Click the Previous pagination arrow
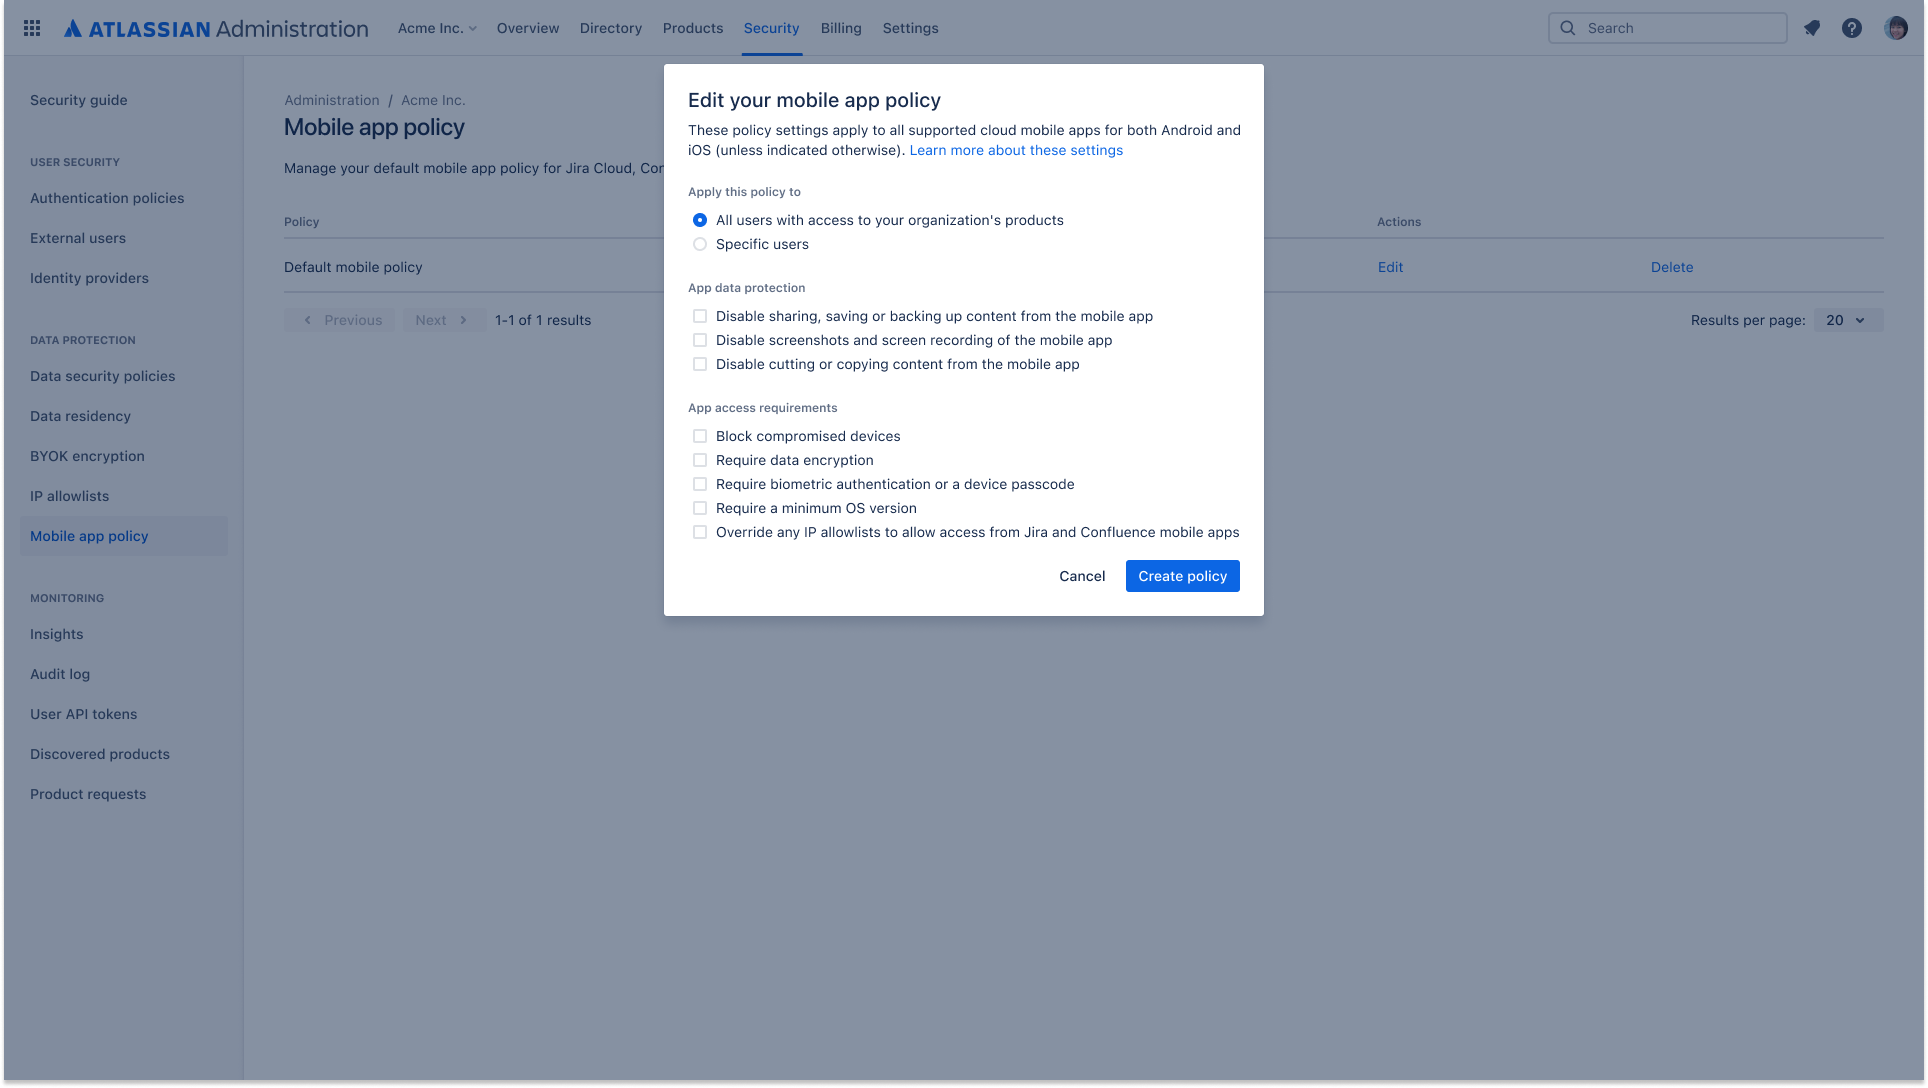Screen dimensions: 1928x1088 (x=309, y=319)
